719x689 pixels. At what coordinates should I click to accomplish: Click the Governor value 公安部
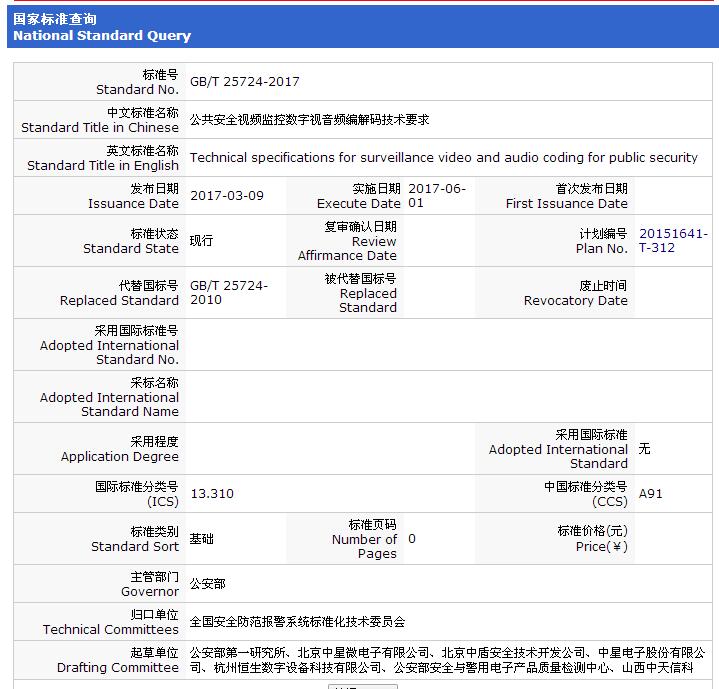tap(207, 584)
